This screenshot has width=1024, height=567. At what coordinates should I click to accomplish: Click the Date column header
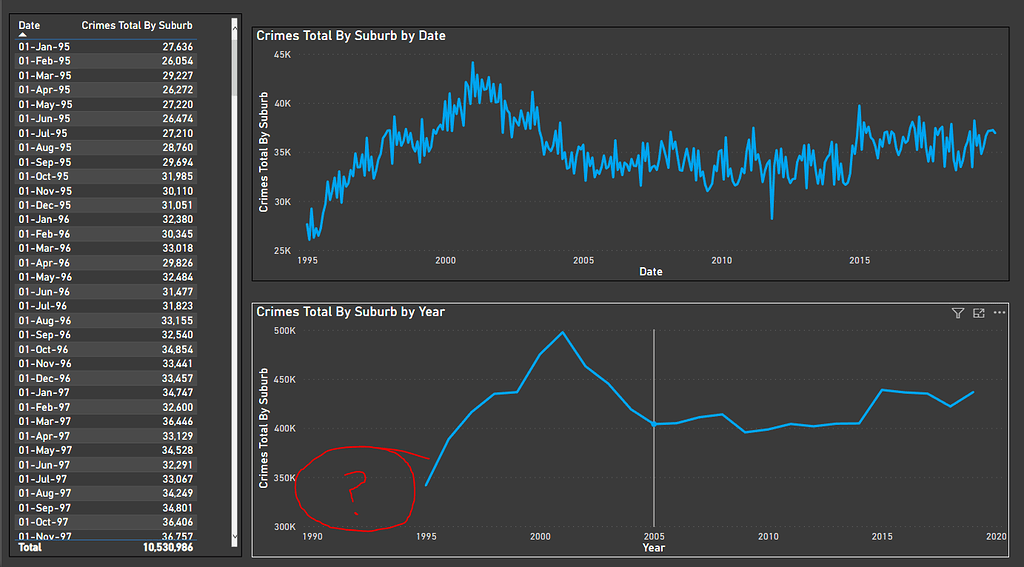coord(30,25)
